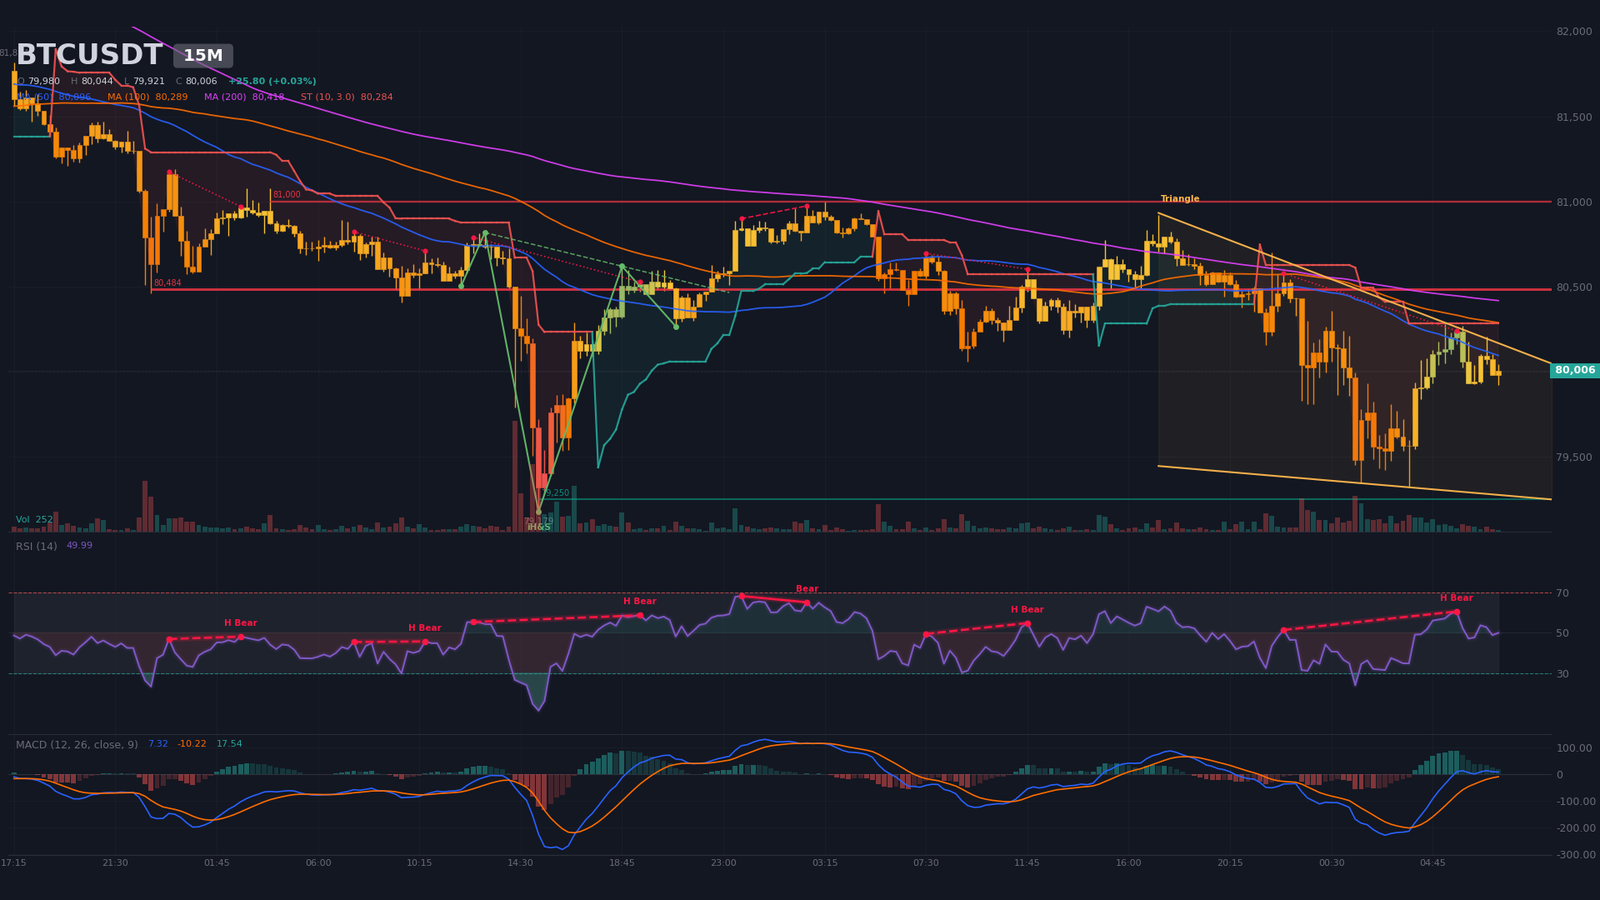Viewport: 1600px width, 900px height.
Task: Click the IH&S pattern label
Action: [x=539, y=526]
